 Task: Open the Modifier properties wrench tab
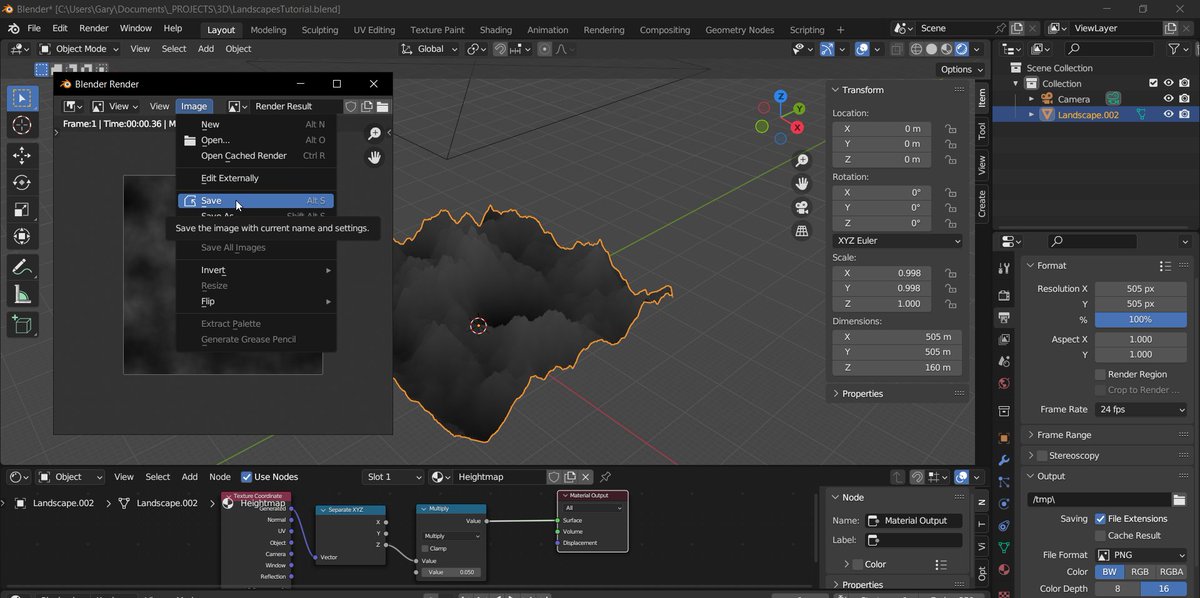pos(1005,460)
